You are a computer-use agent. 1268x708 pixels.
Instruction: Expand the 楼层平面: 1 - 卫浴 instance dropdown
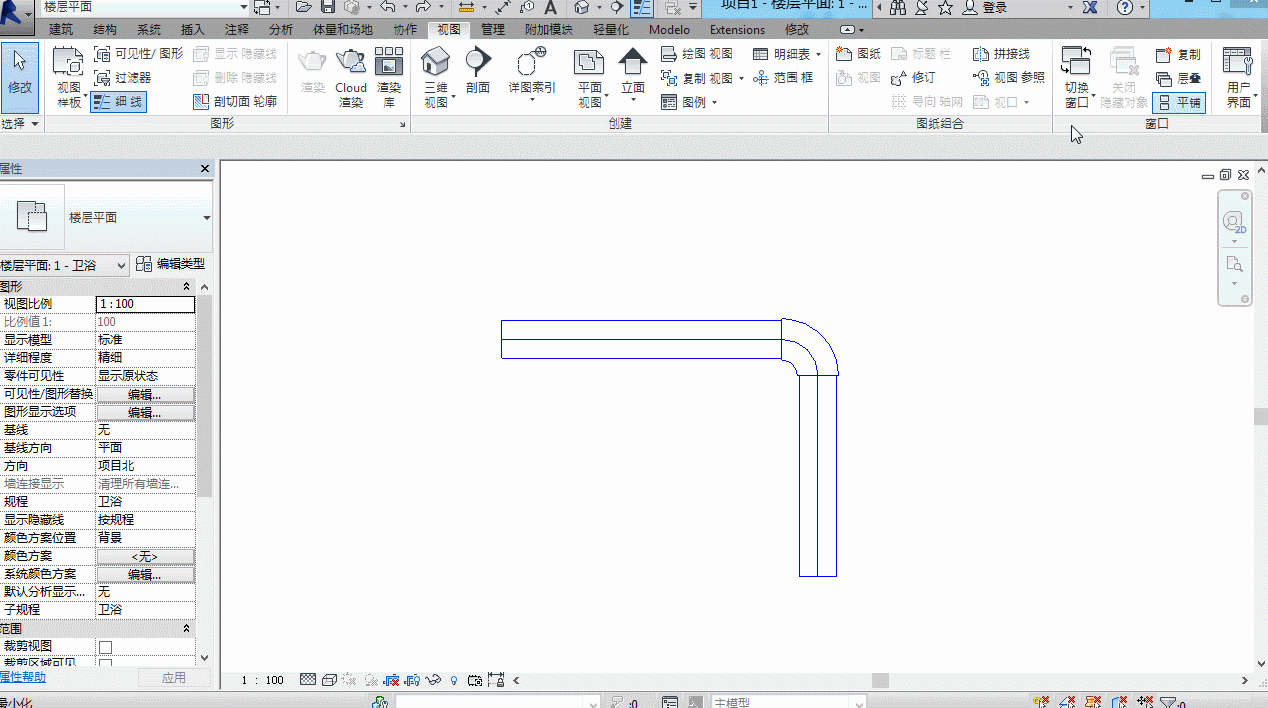click(64, 265)
